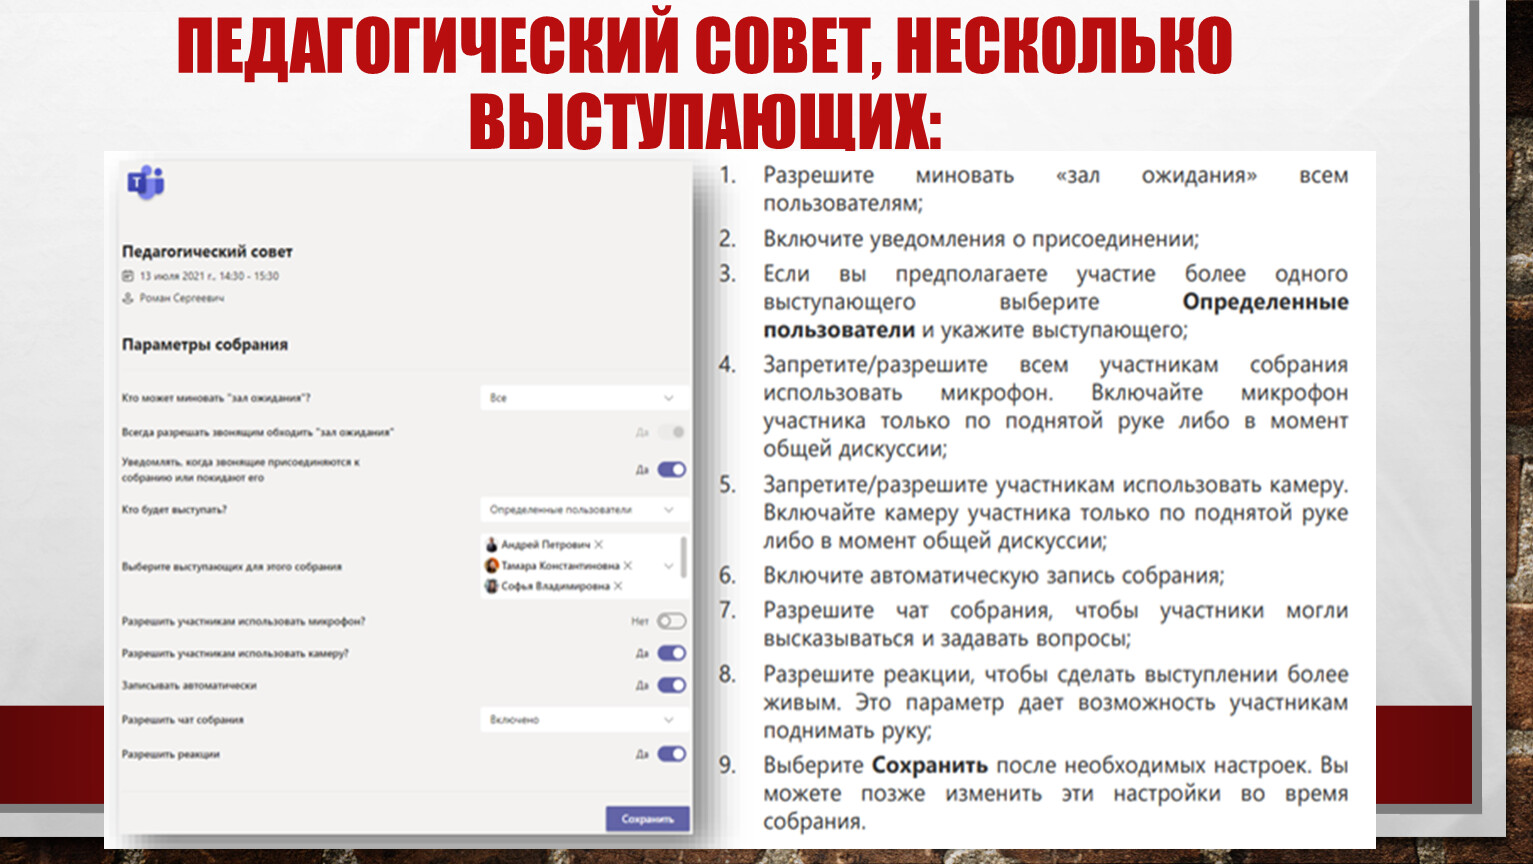Screen dimensions: 1533x864
Task: Click the date text '13 июля 2021 г., 14:30 - 15:30'
Action: 209,276
